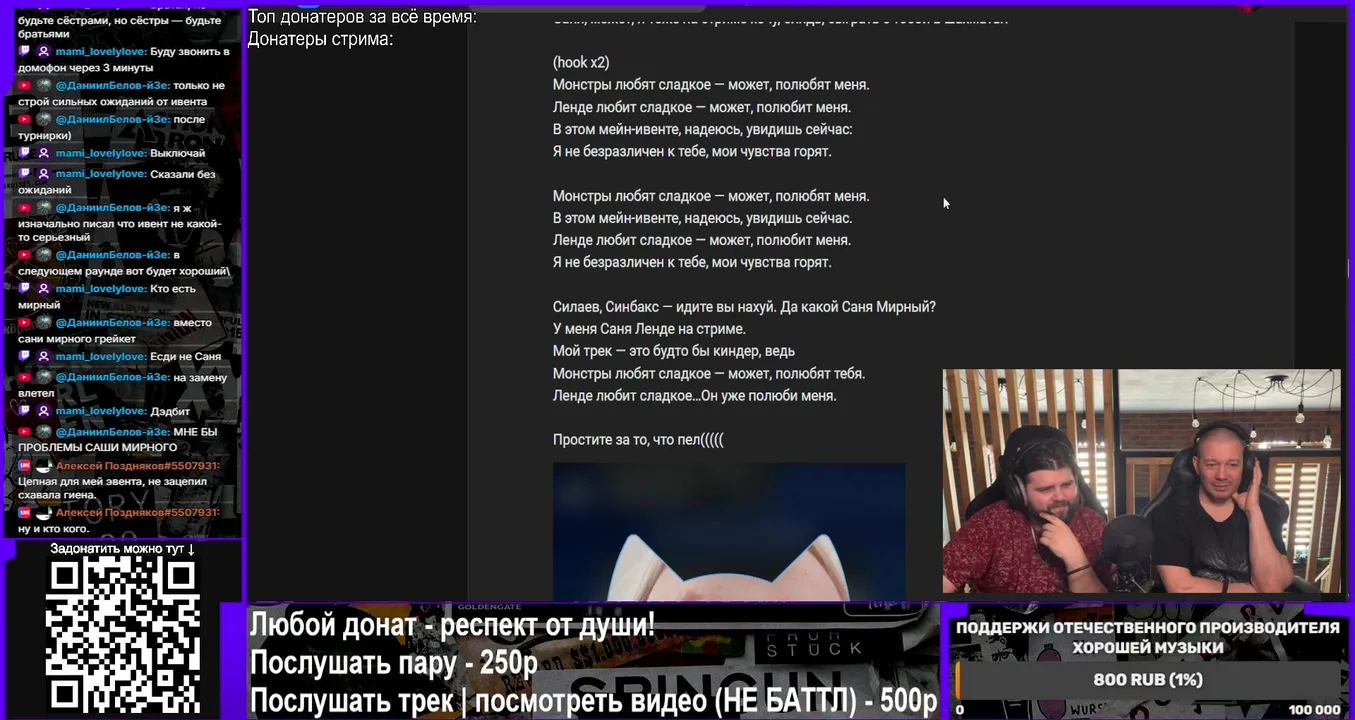Click LIVE icon beside "ну и кто кого" message

(24, 512)
